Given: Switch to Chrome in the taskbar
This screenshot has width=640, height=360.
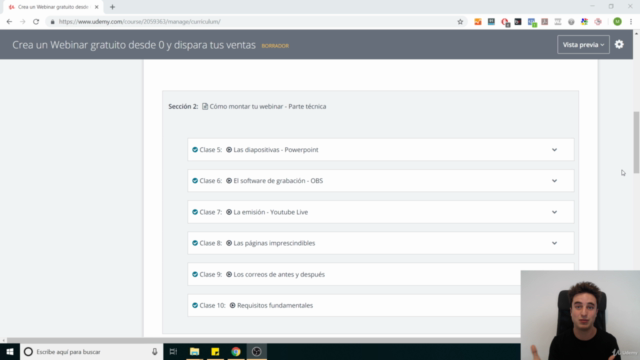Looking at the screenshot, I should point(236,351).
